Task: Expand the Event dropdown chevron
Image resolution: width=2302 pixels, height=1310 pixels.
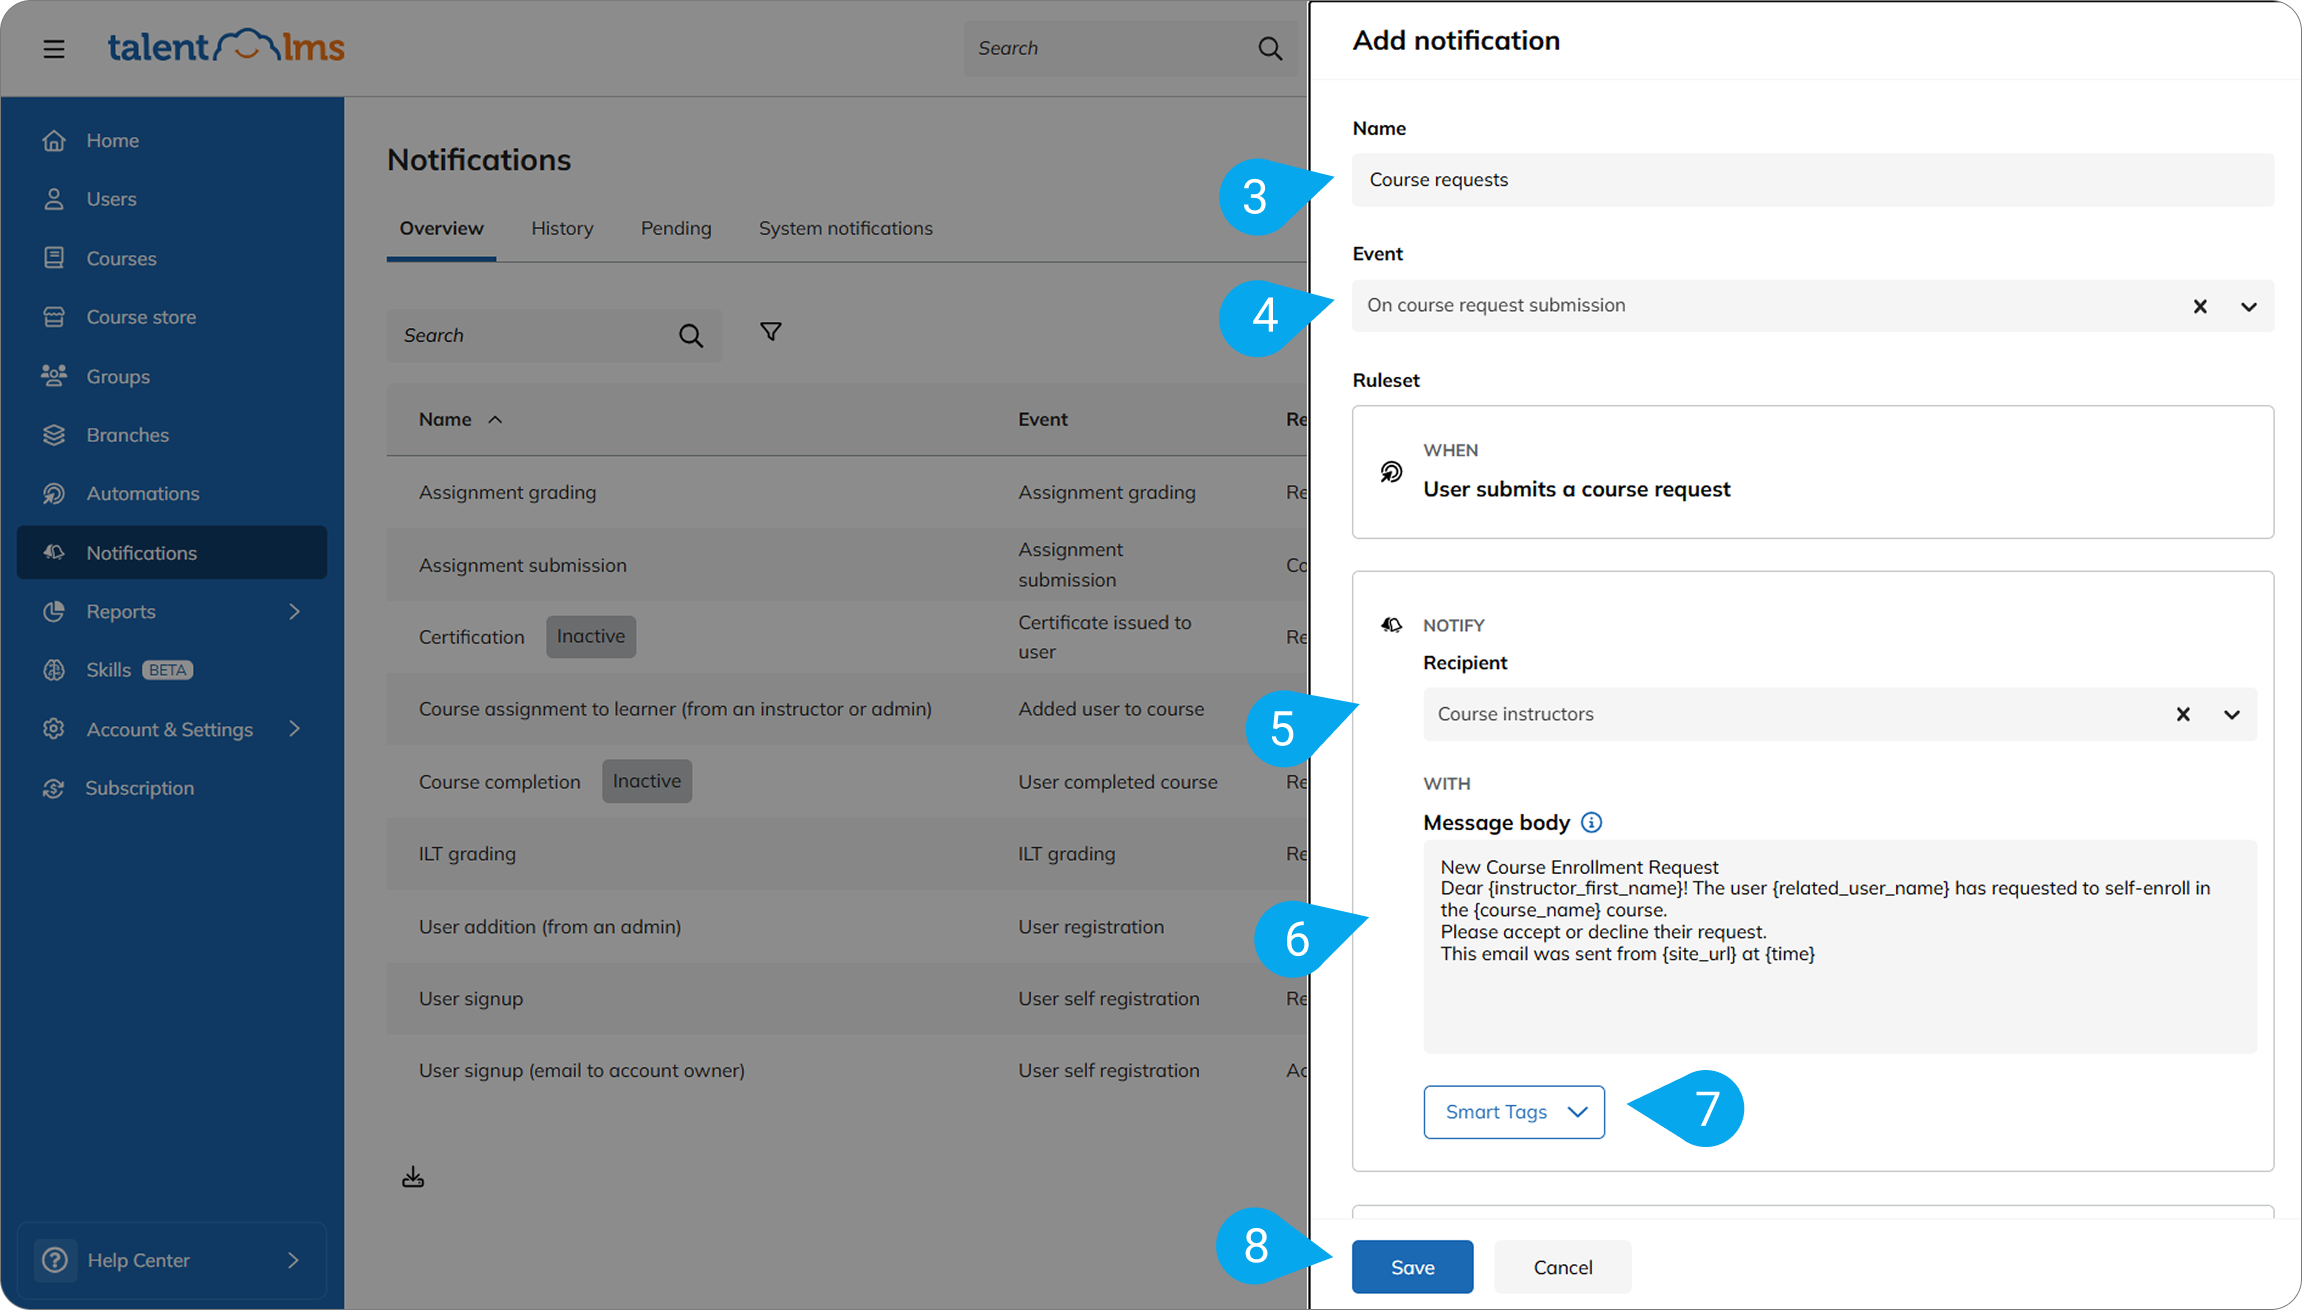Action: click(x=2249, y=306)
